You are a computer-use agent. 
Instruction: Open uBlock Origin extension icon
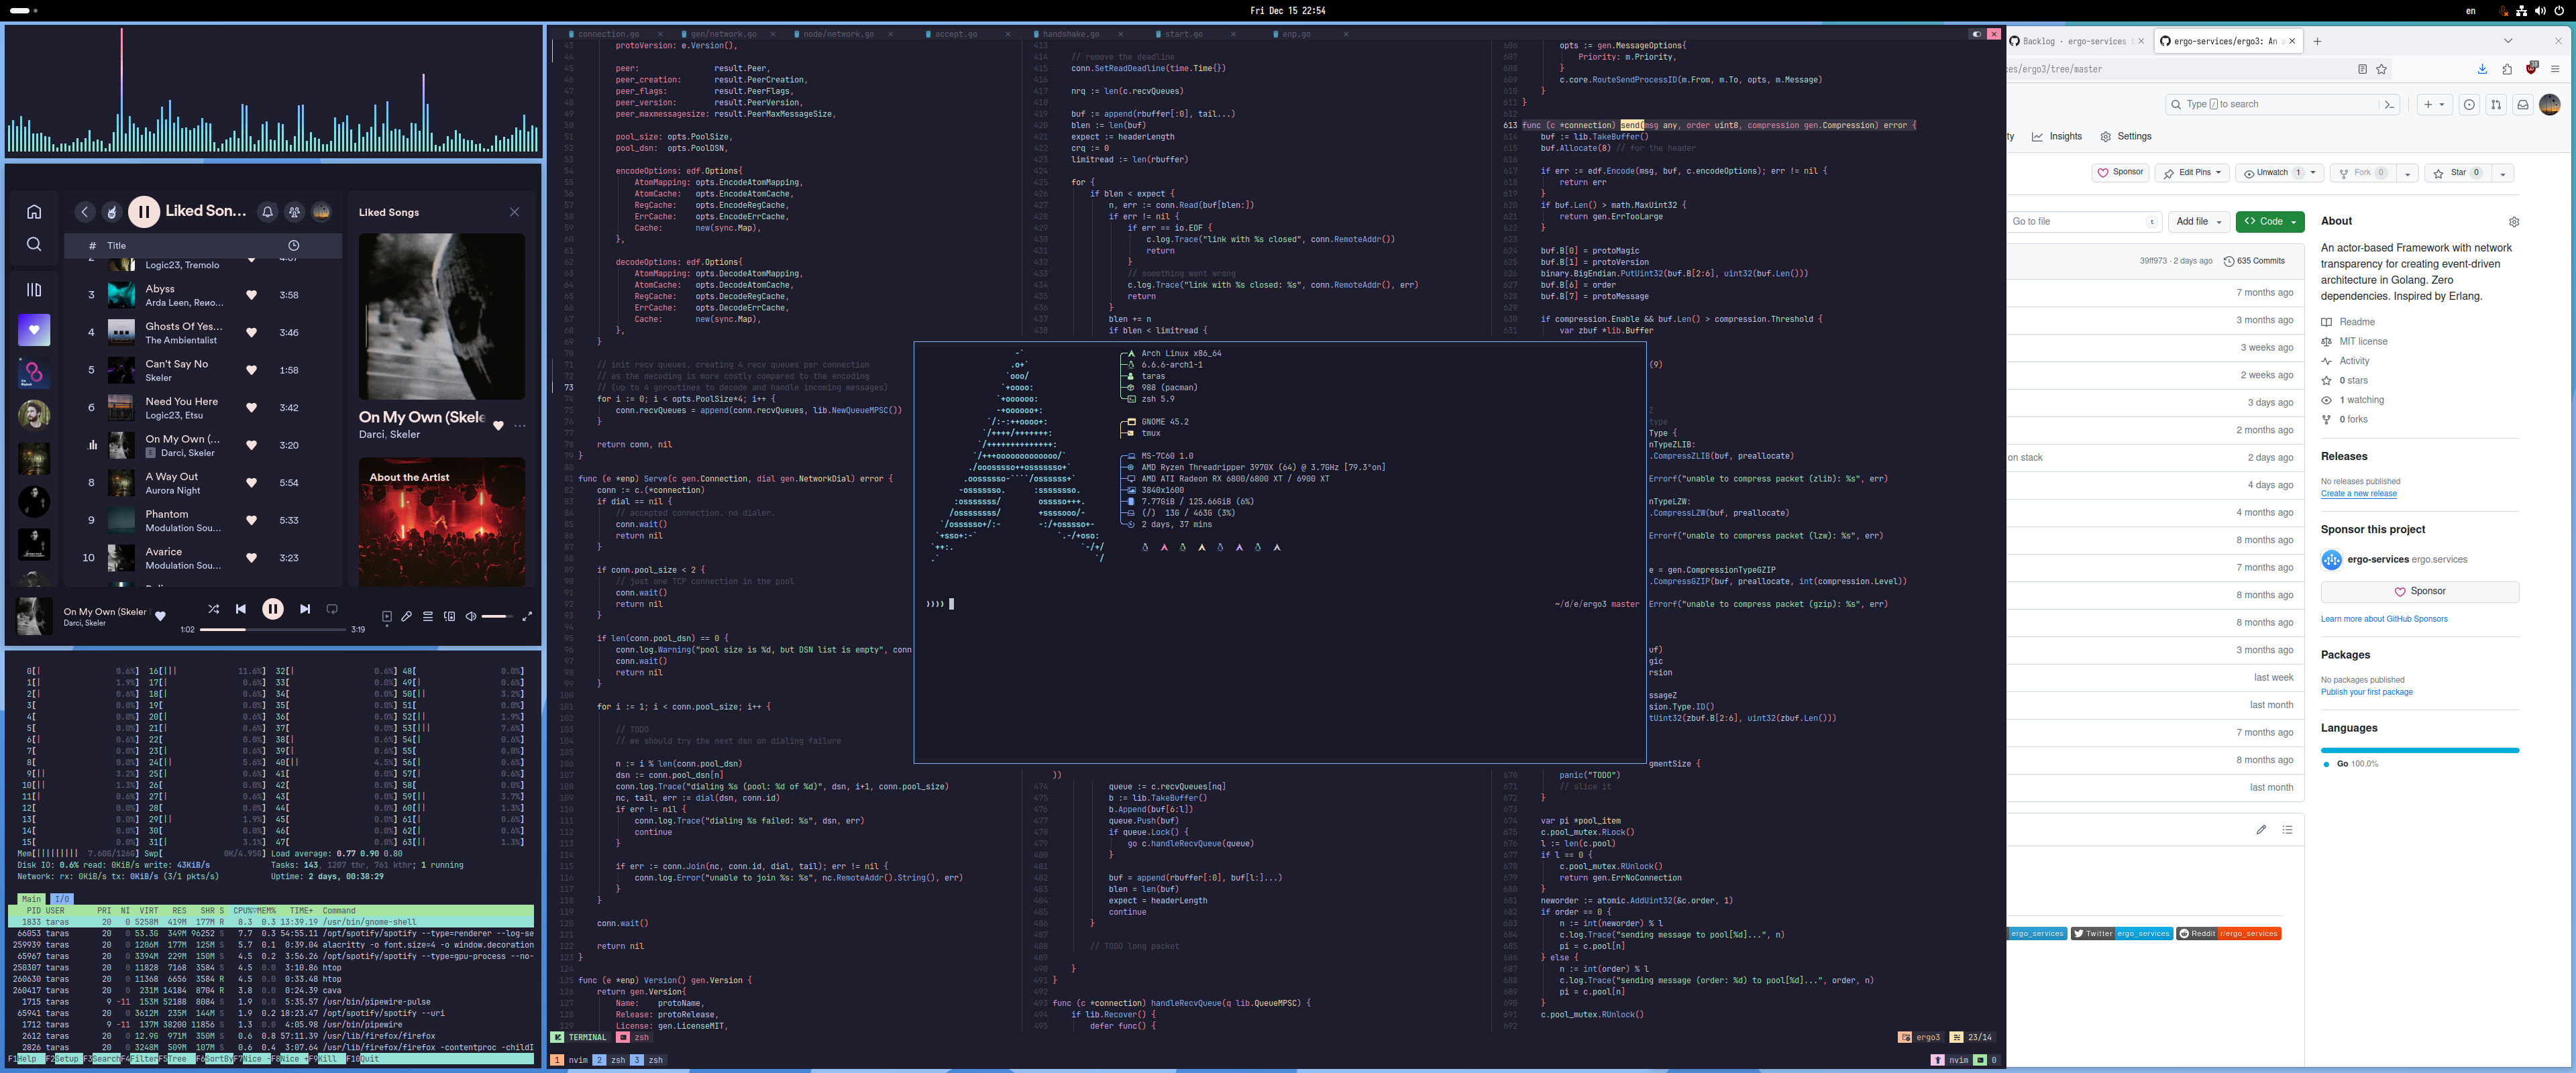(x=2532, y=68)
